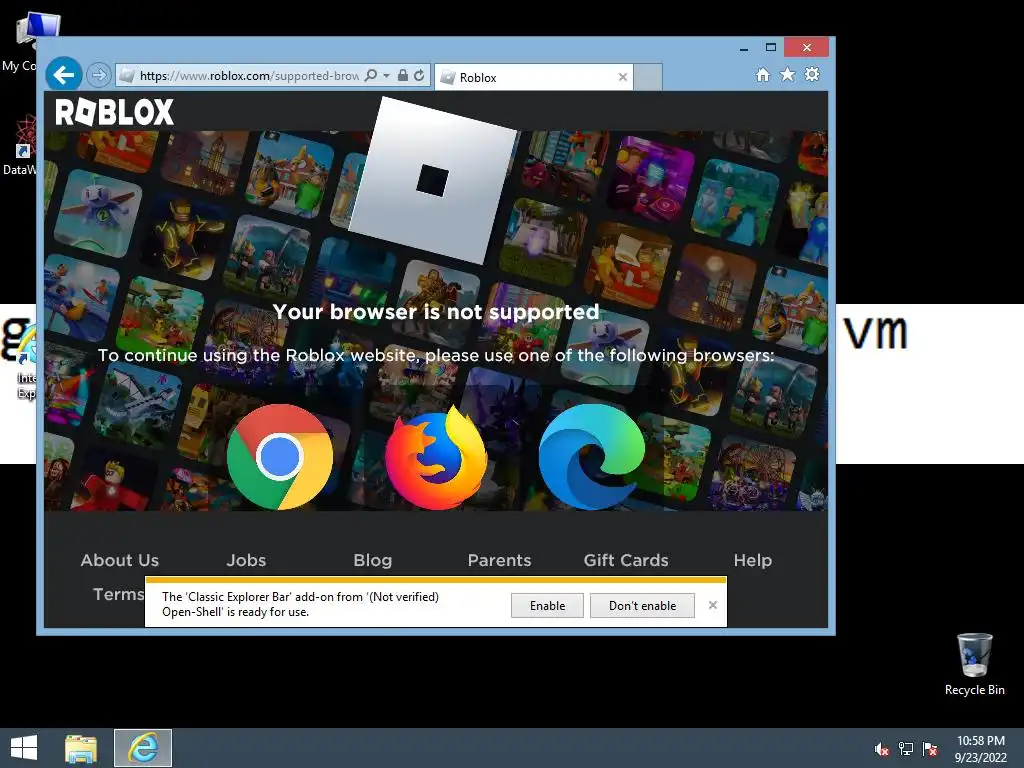This screenshot has width=1024, height=768.
Task: Minimize the Internet Explorer window
Action: point(743,48)
